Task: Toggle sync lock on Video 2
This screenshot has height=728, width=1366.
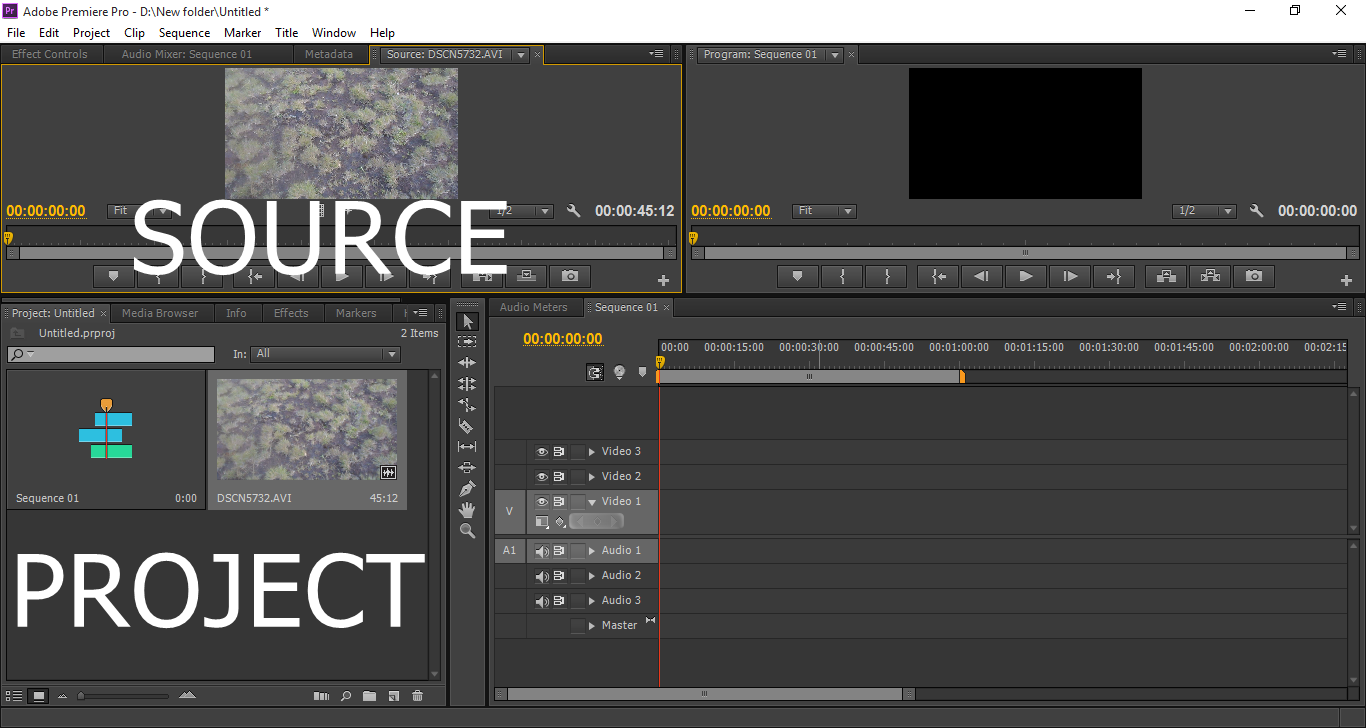Action: [x=559, y=477]
